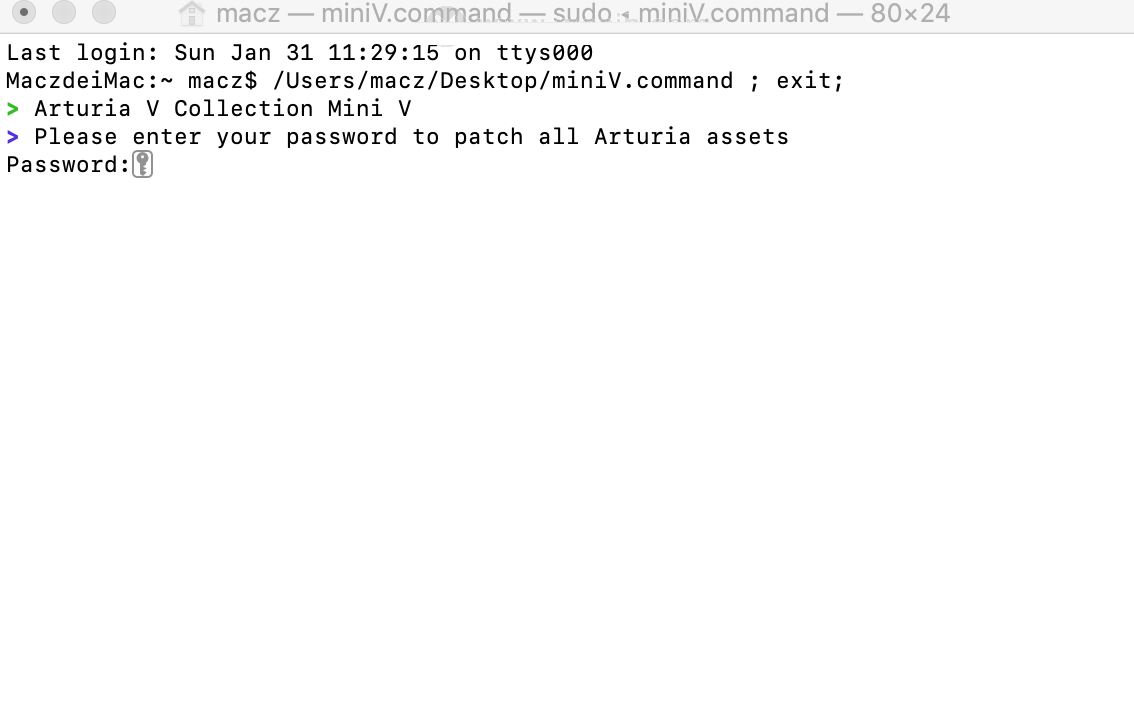Click the 'Password:' prompt label
The width and height of the screenshot is (1134, 716).
pyautogui.click(x=68, y=165)
